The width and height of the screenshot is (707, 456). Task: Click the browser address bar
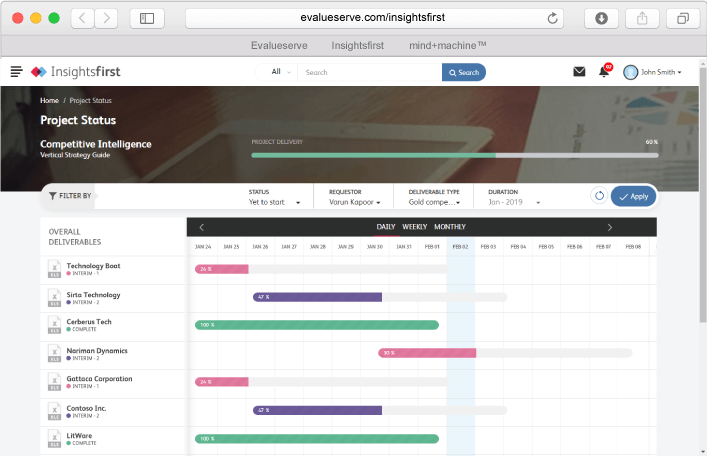coord(374,18)
